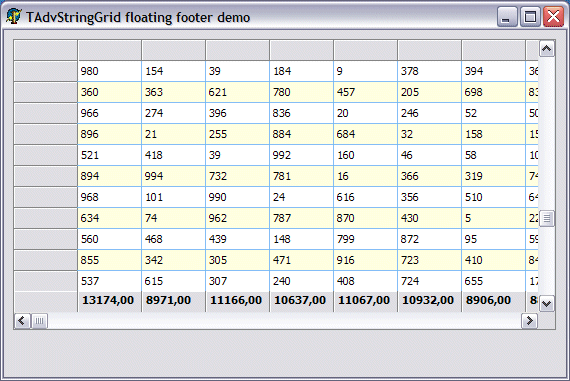Select the cell with value 378
The height and width of the screenshot is (381, 570).
click(429, 71)
